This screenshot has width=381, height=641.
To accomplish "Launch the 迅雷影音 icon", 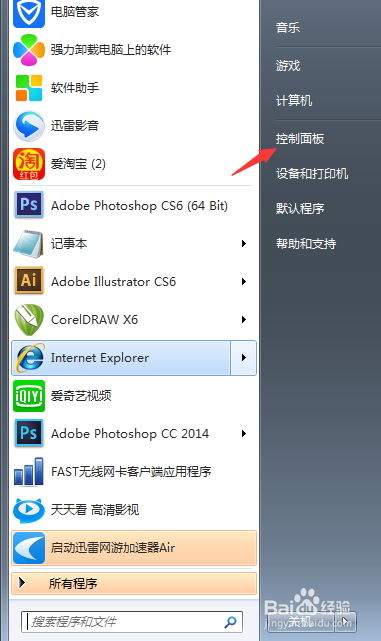I will (x=29, y=126).
